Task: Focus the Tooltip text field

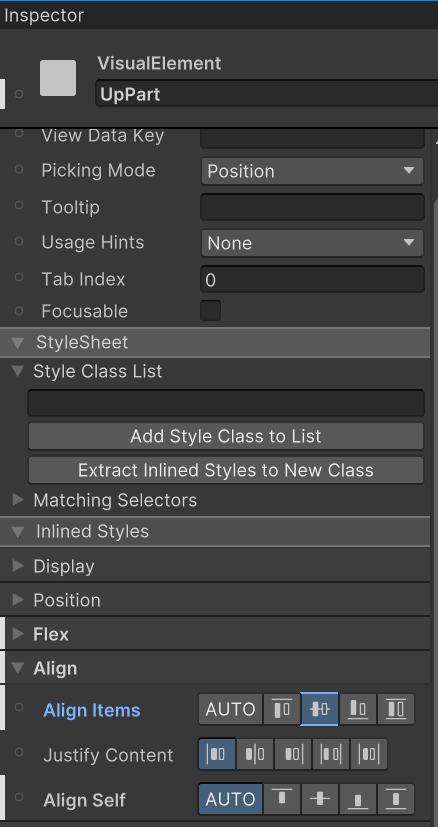Action: click(x=312, y=207)
